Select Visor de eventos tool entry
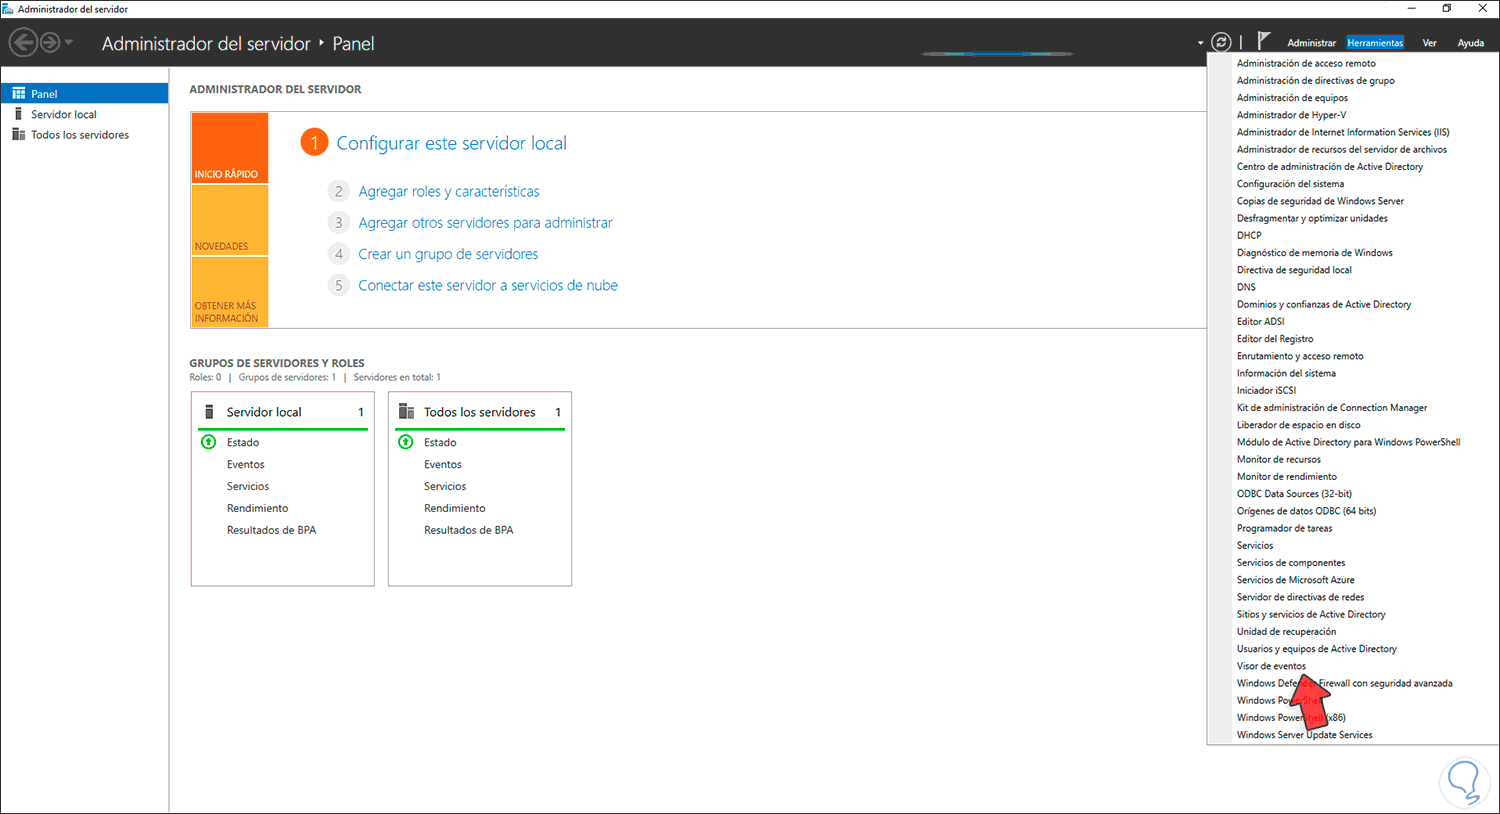Image resolution: width=1500 pixels, height=814 pixels. pos(1271,665)
